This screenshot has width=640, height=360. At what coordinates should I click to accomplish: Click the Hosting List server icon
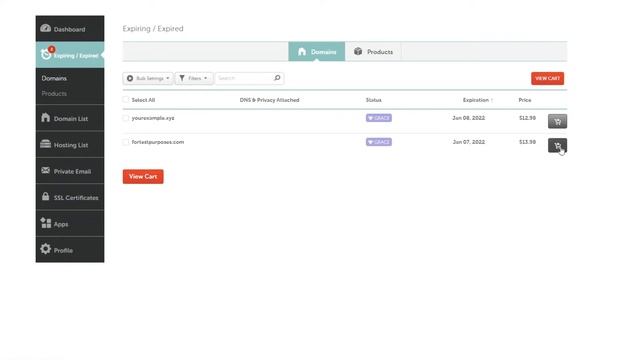coord(46,144)
